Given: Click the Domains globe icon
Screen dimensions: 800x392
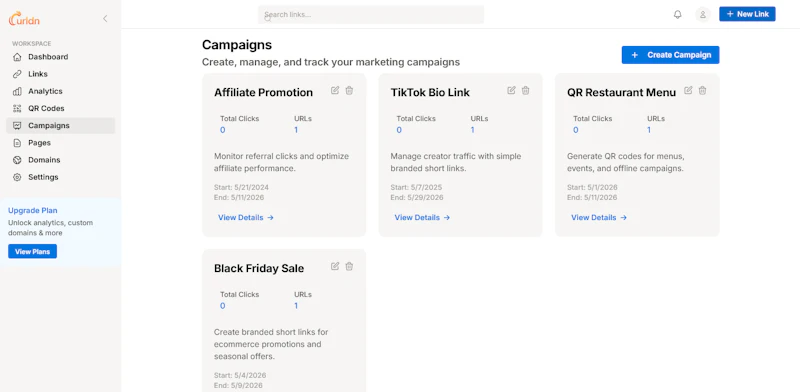Looking at the screenshot, I should click(x=17, y=160).
